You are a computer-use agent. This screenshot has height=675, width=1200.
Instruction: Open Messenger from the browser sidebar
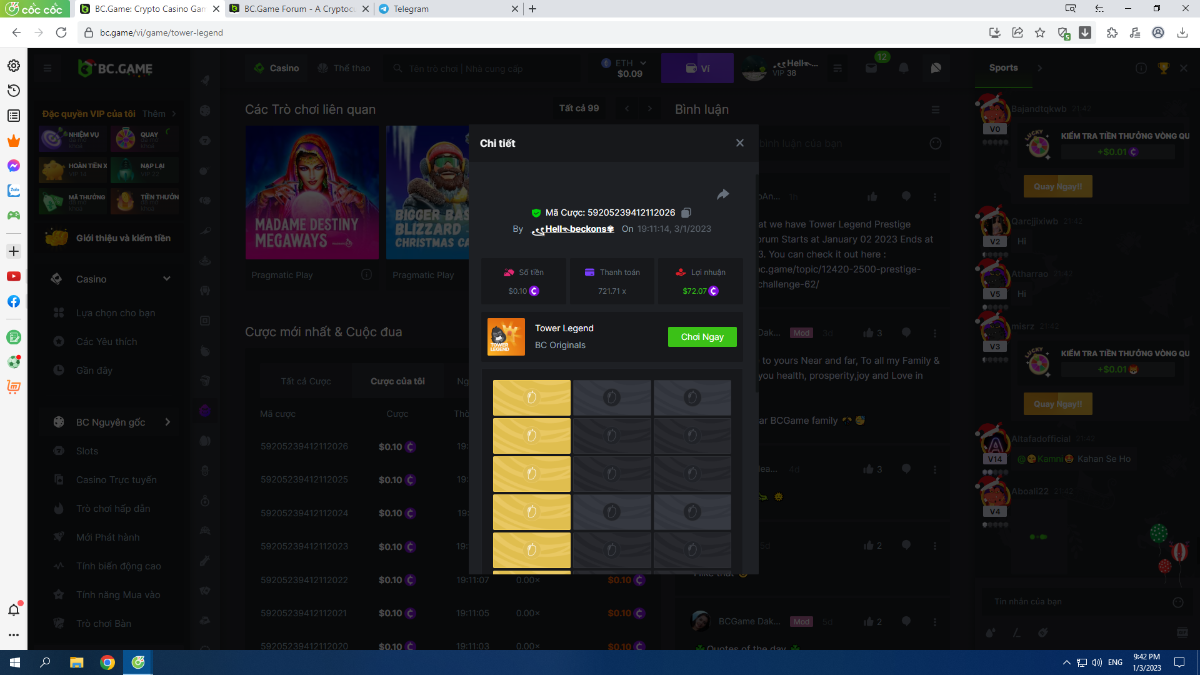[14, 165]
